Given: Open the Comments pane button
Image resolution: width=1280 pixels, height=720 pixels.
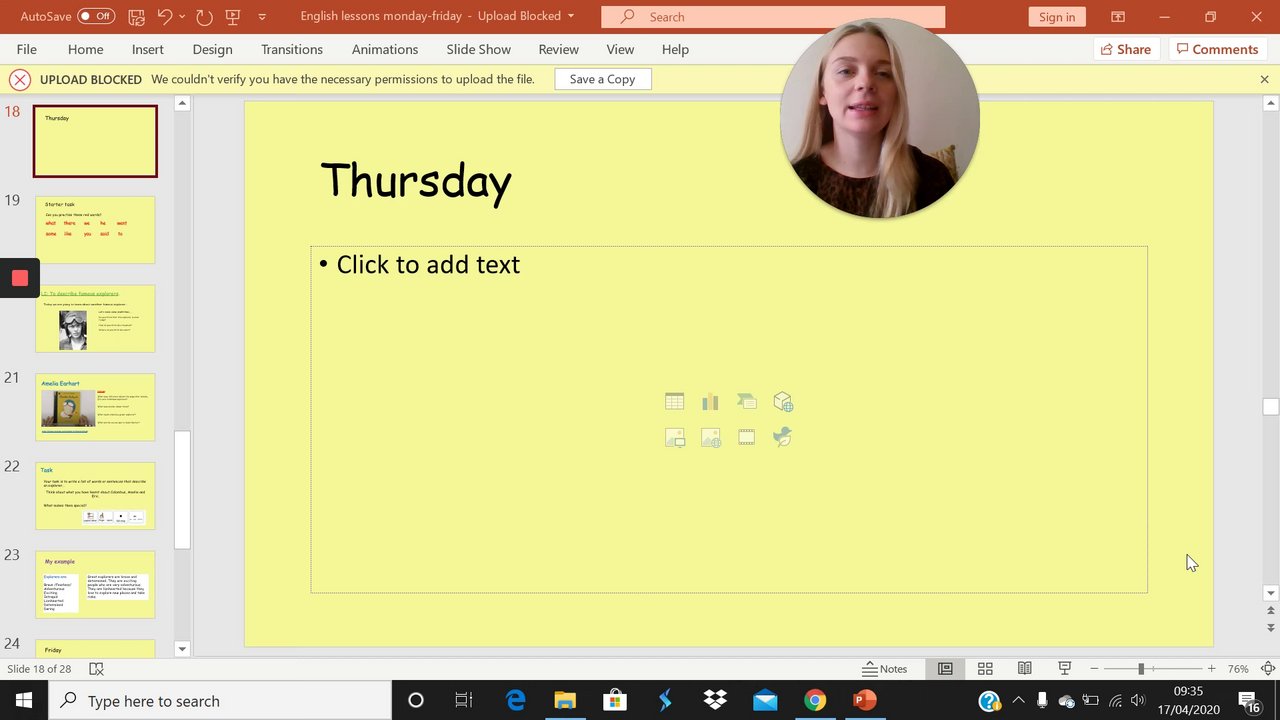Looking at the screenshot, I should tap(1217, 49).
